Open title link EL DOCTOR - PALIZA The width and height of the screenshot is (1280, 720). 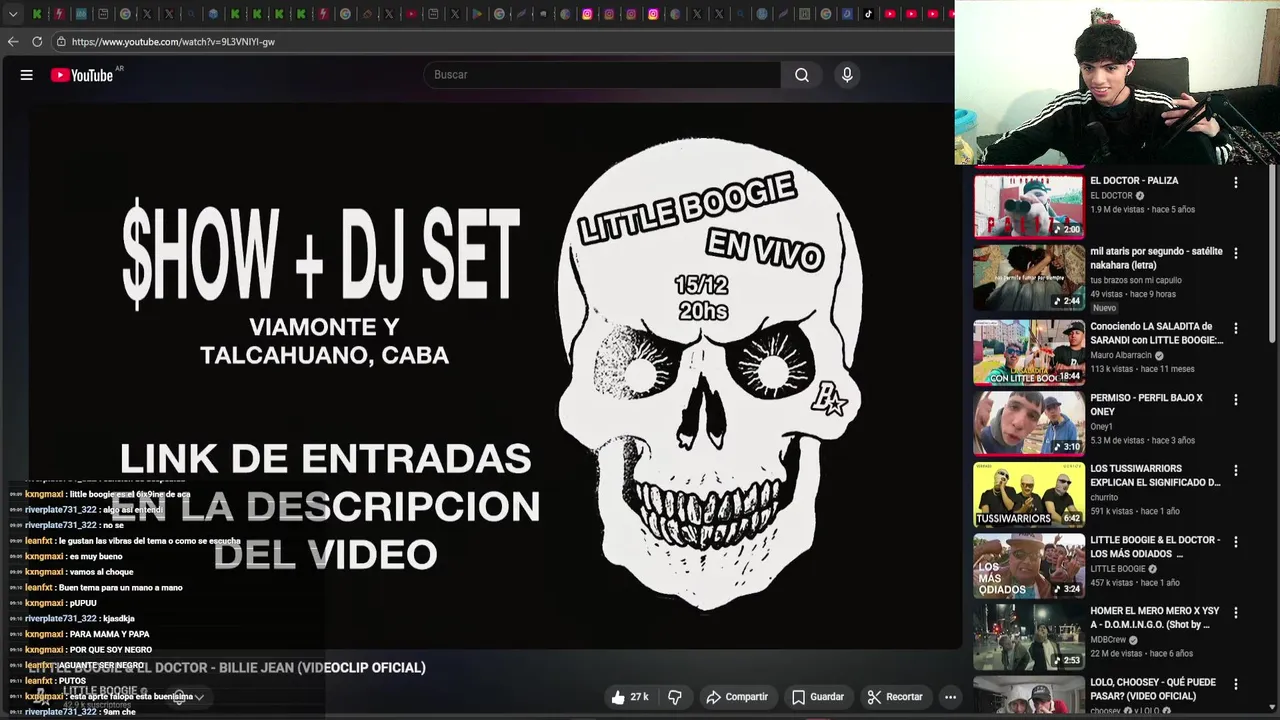click(x=1134, y=181)
